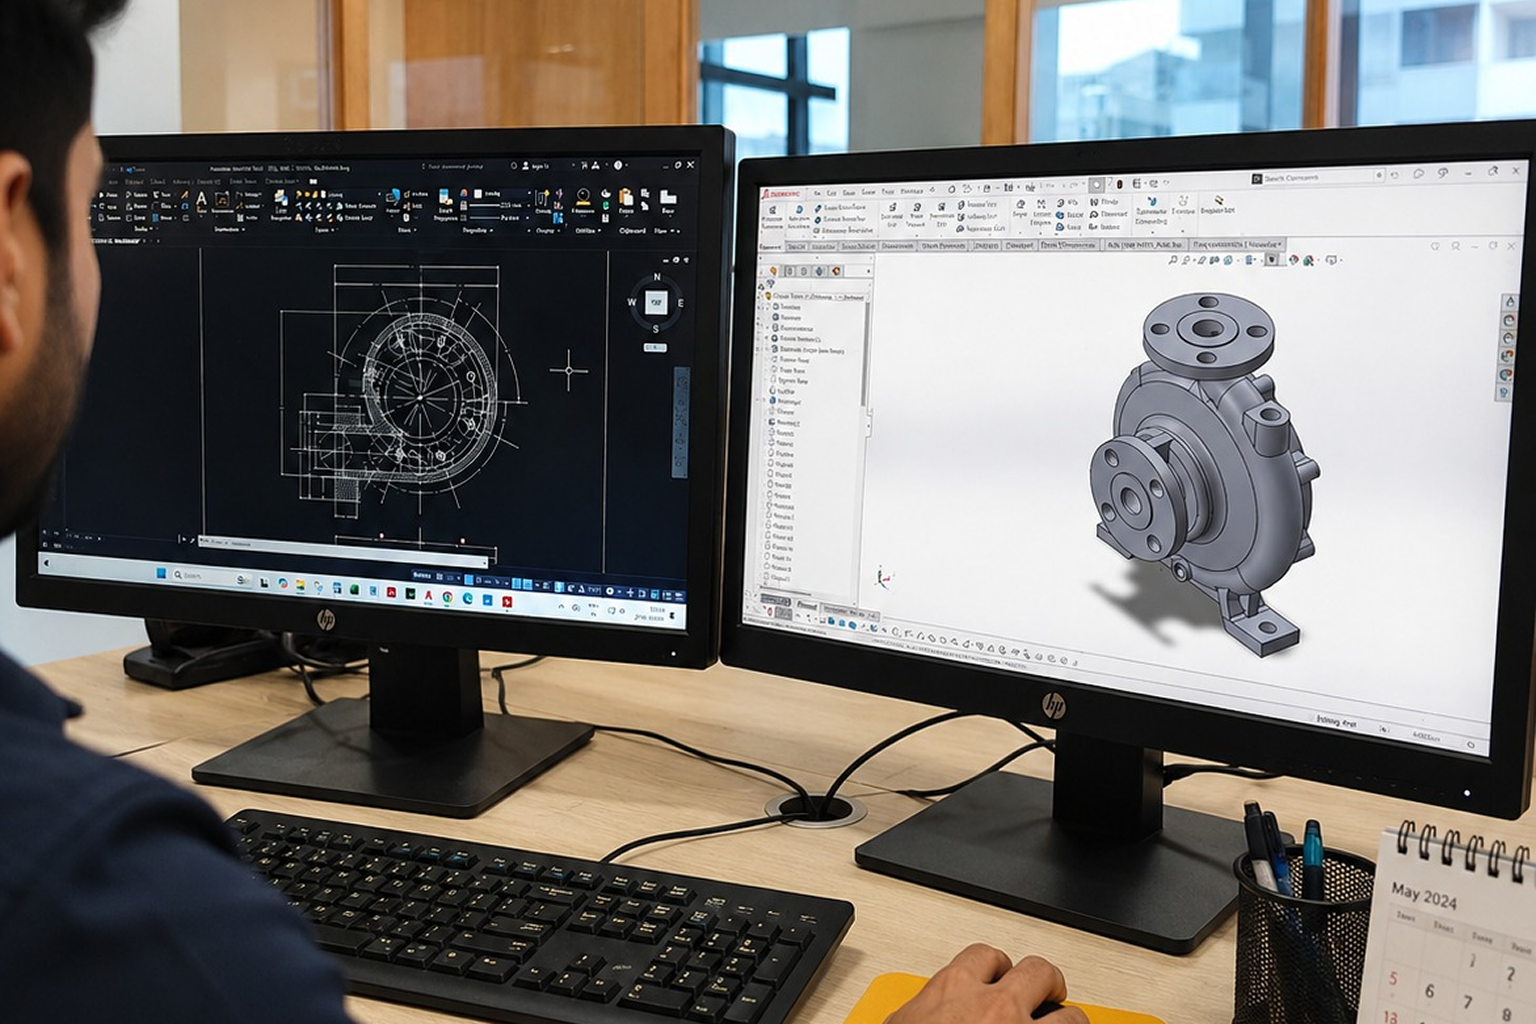Open SolidWorks Tools menu

pos(887,192)
